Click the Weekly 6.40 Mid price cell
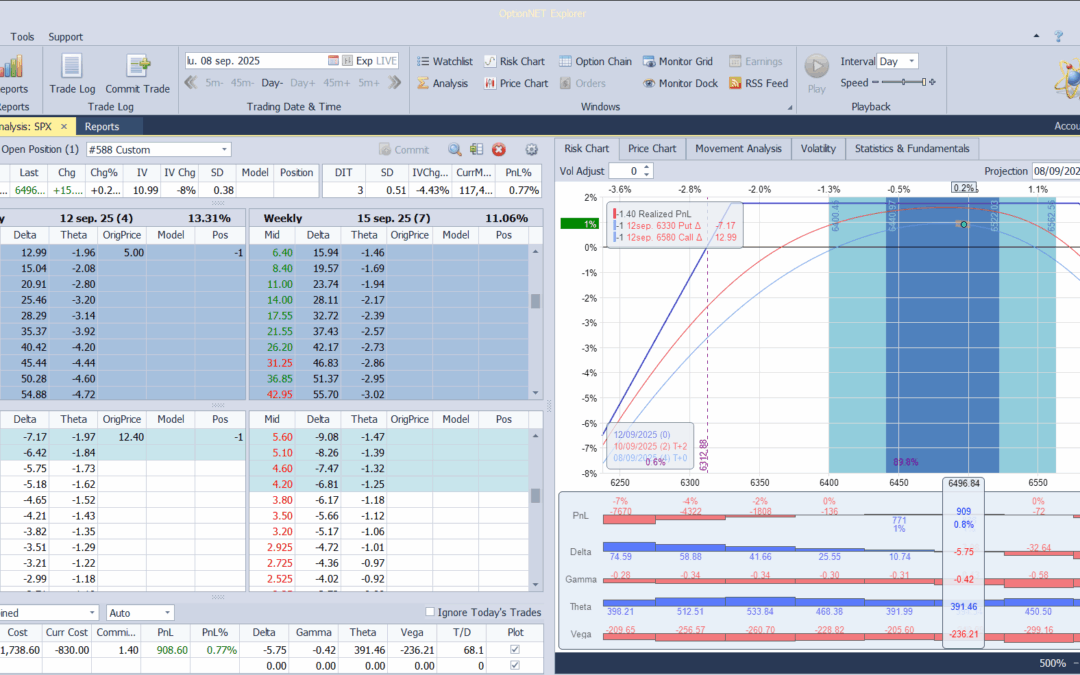Screen dimensions: 1080x675 [x=272, y=252]
